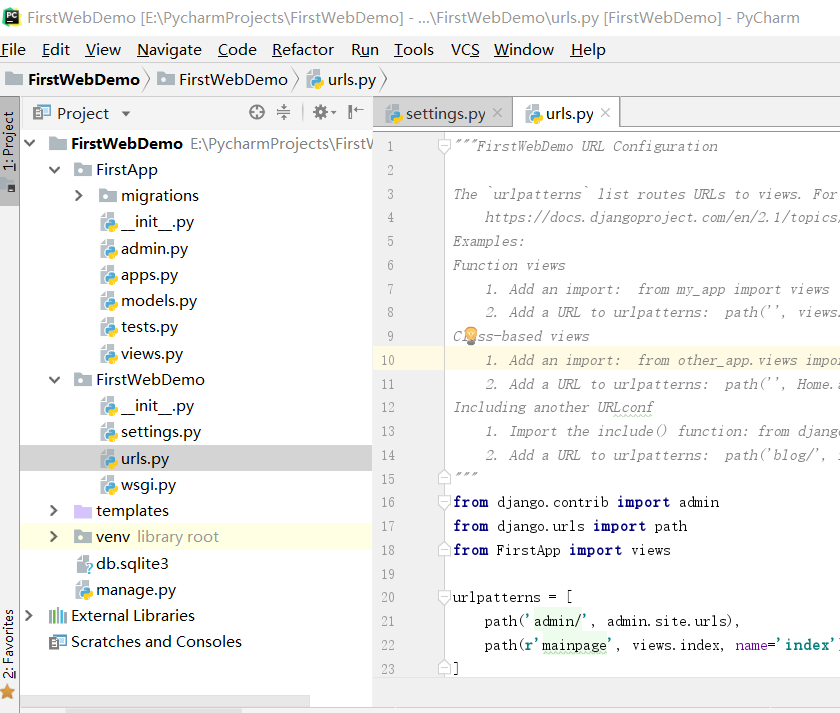Expand the templates folder
The width and height of the screenshot is (840, 713).
tap(54, 511)
